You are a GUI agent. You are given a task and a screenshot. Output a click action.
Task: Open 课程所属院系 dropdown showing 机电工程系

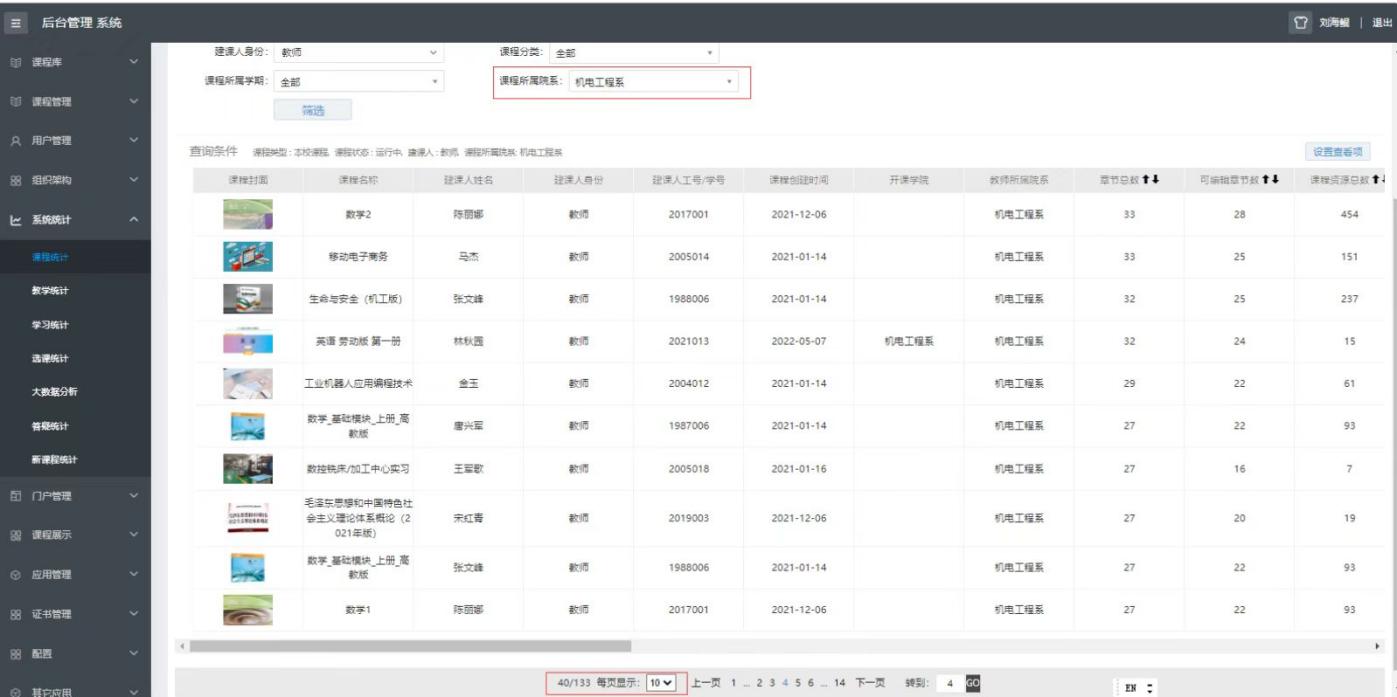point(656,82)
